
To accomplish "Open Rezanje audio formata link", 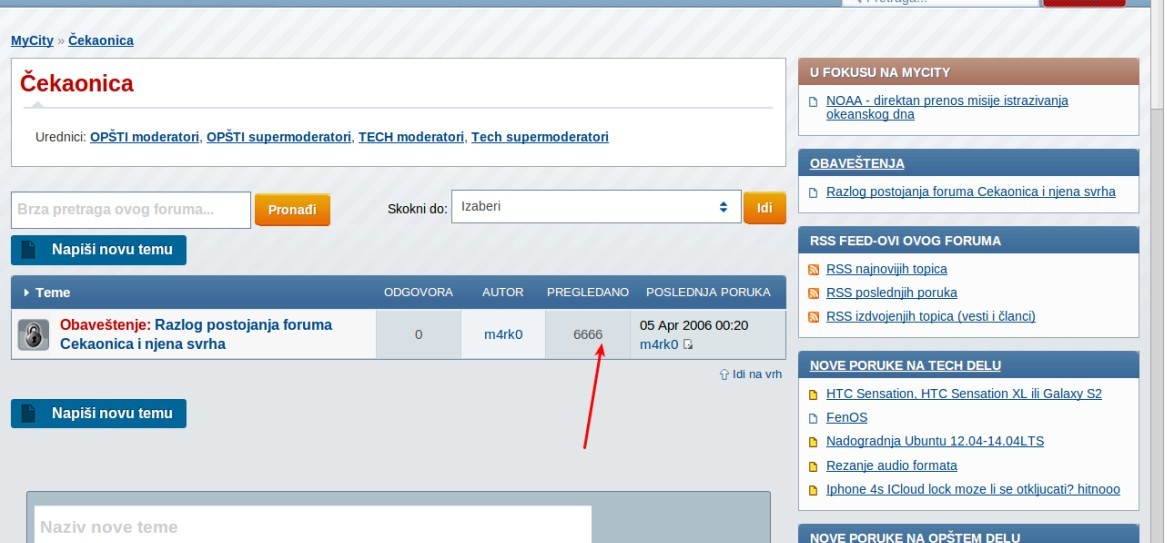I will pos(892,466).
